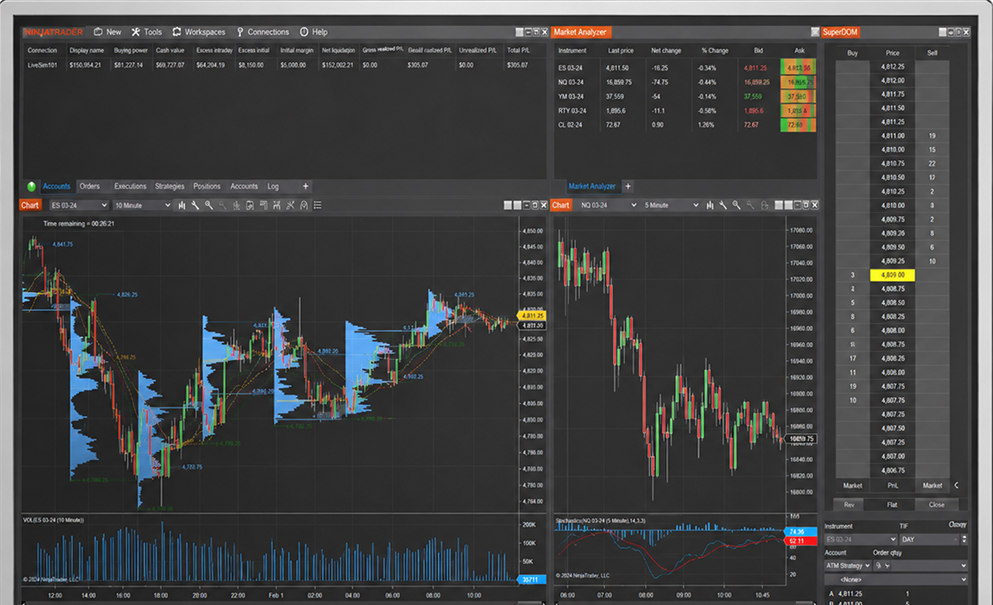
Task: Switch to the Positions tab
Action: [x=206, y=186]
